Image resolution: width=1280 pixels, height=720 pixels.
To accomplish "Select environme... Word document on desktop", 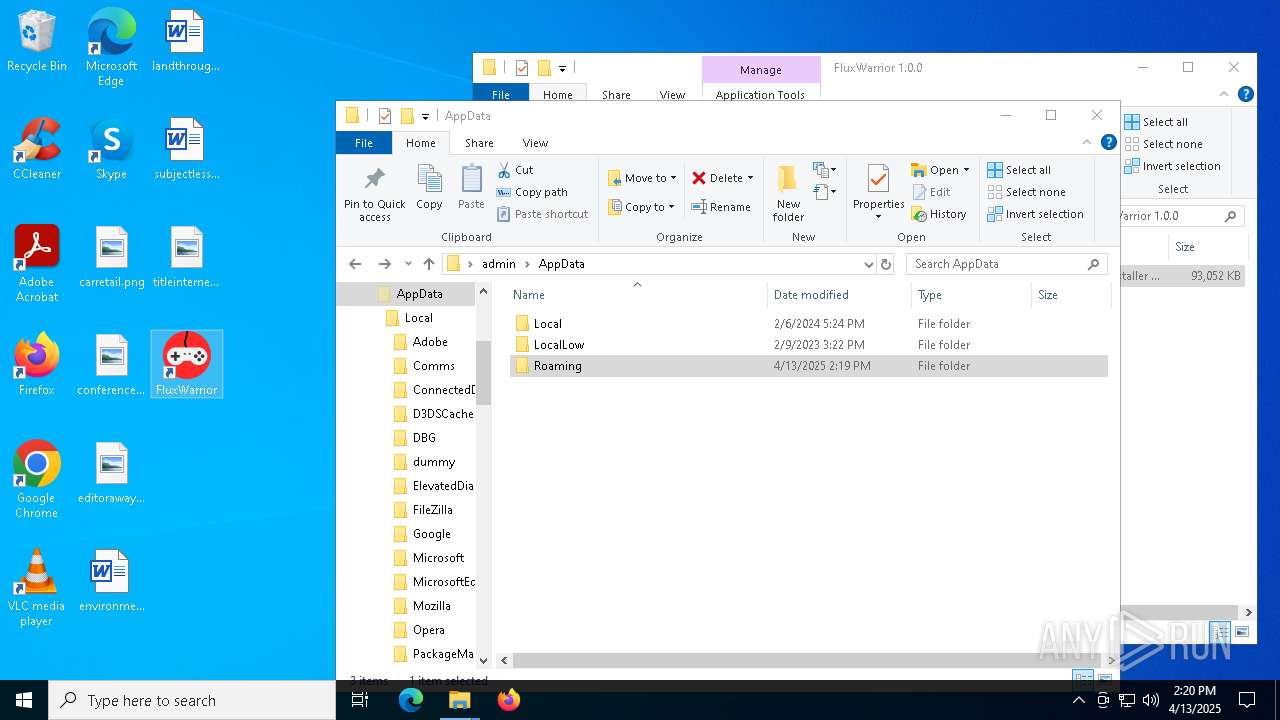I will 111,582.
